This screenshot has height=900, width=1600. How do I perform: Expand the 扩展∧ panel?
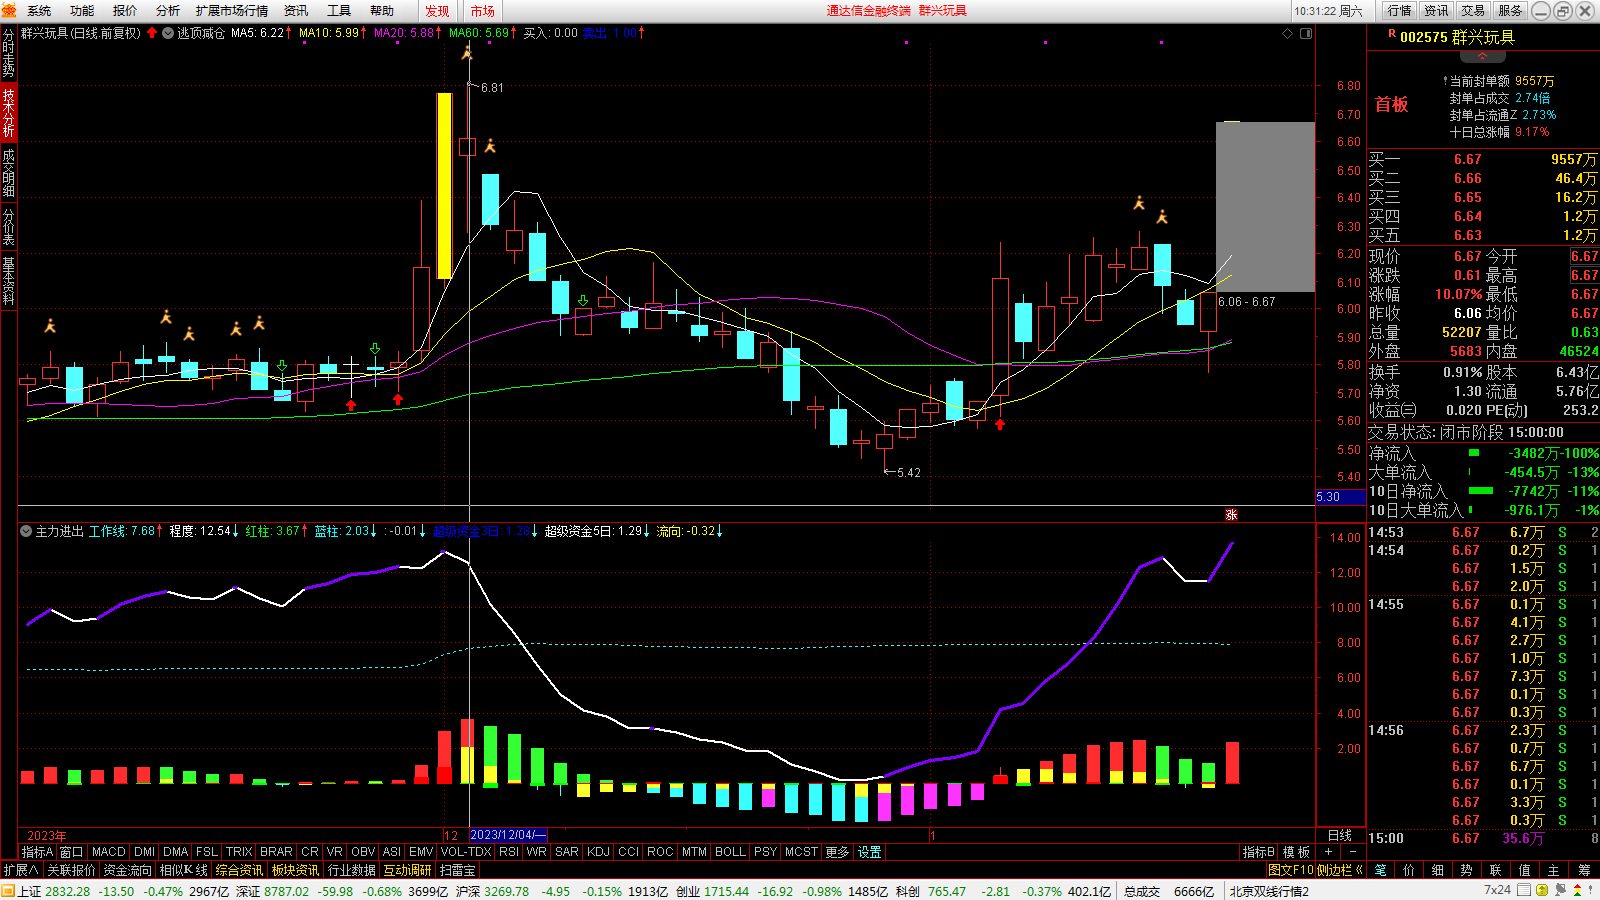(x=21, y=870)
